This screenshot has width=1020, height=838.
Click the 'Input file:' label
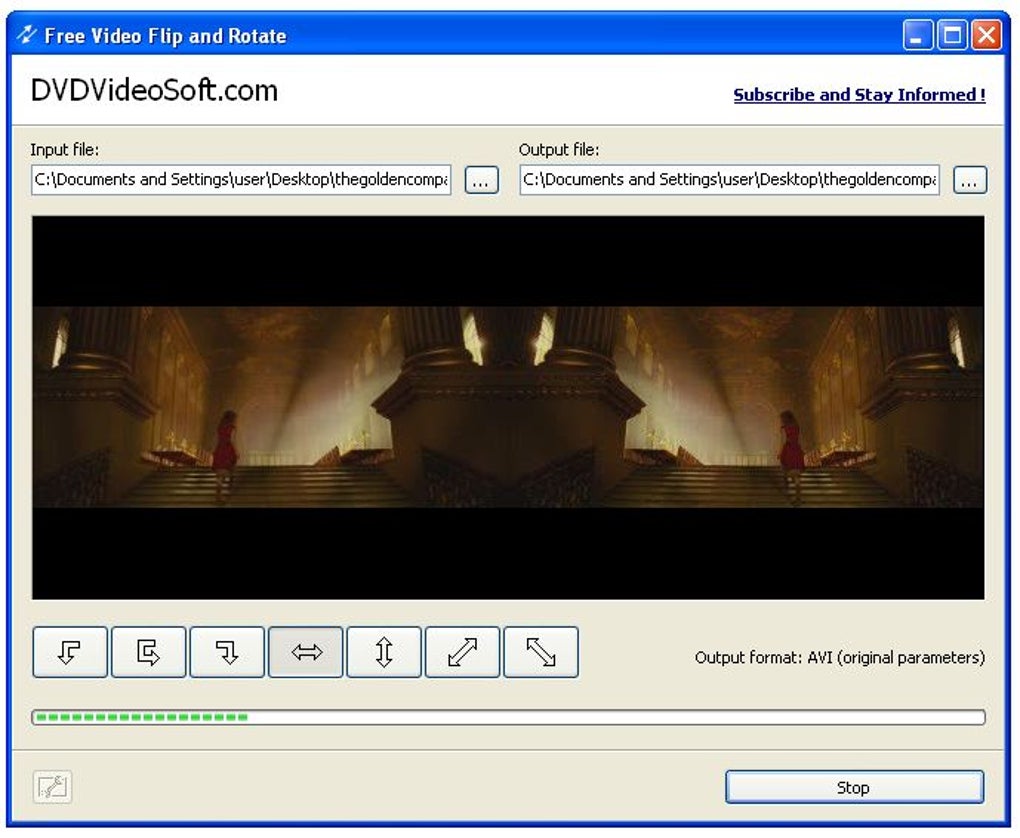click(64, 150)
